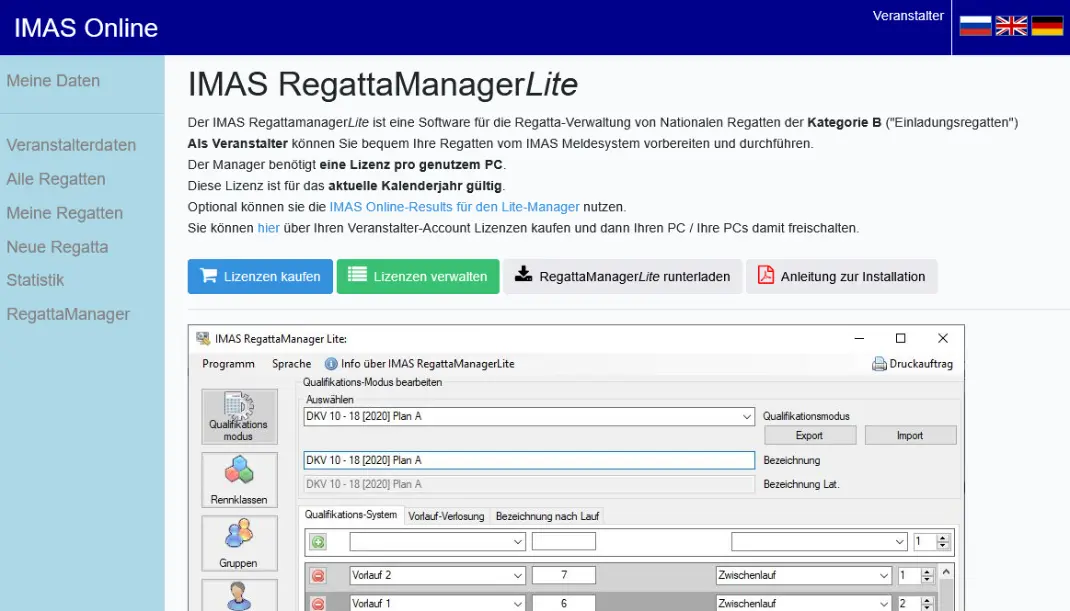The image size is (1070, 611).
Task: Open Anleitung zur Installation PDF
Action: pos(841,276)
